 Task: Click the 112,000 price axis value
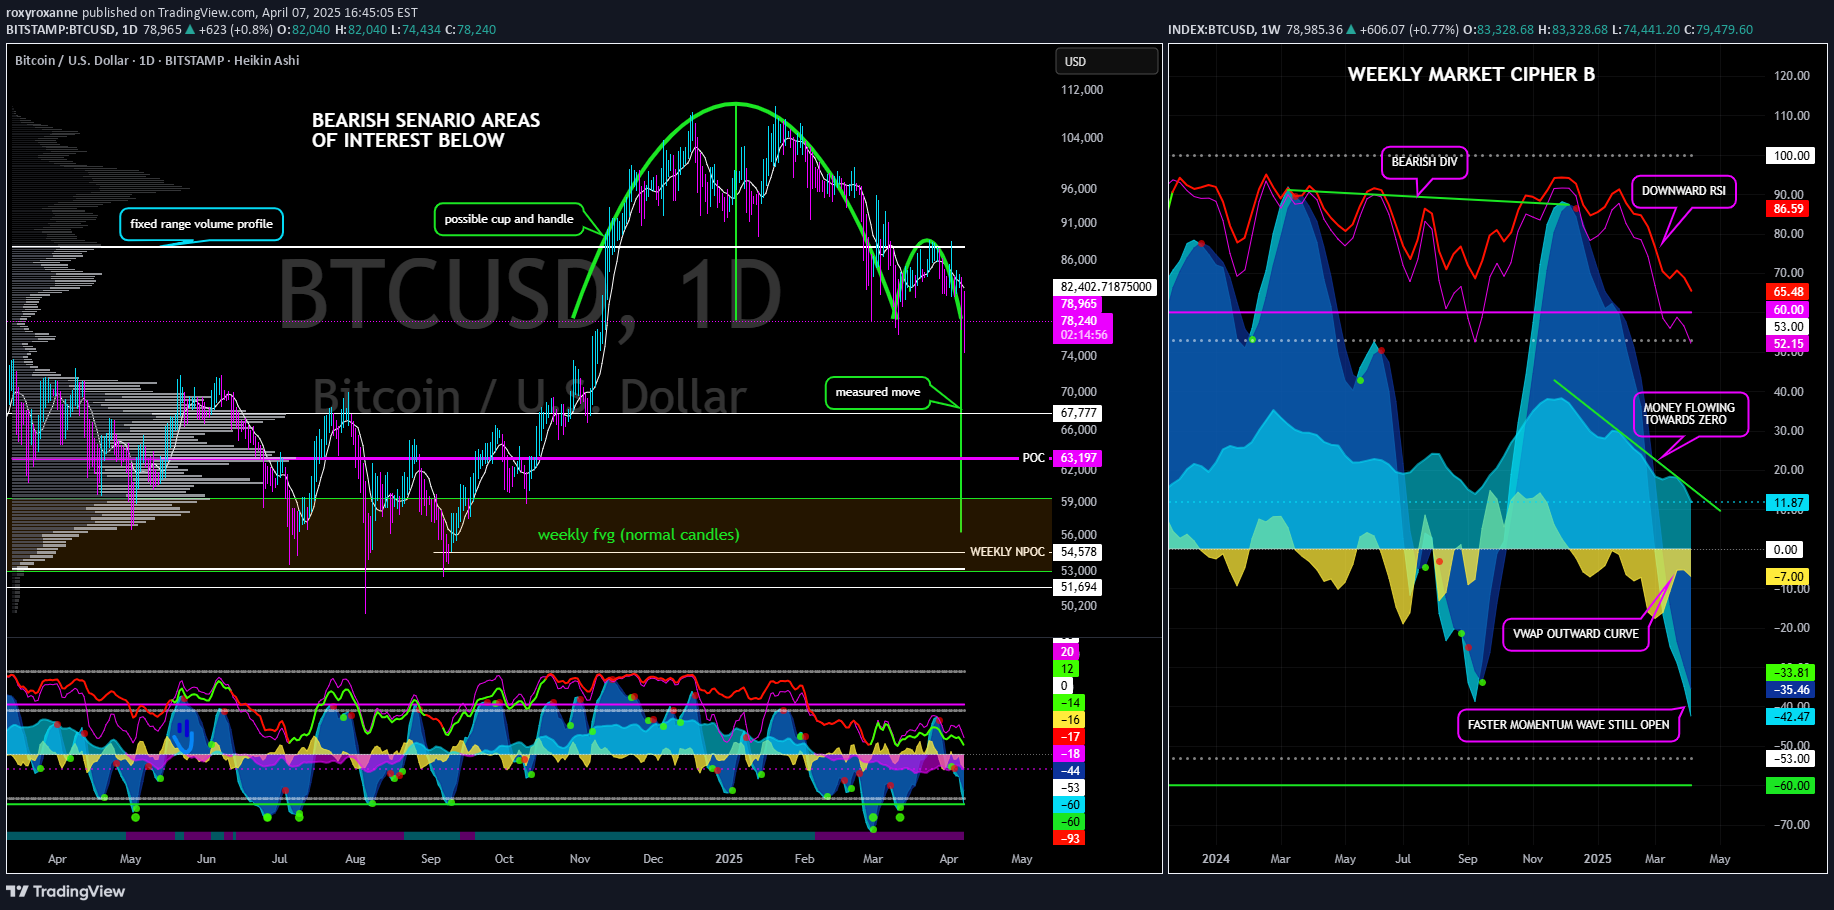(1081, 90)
